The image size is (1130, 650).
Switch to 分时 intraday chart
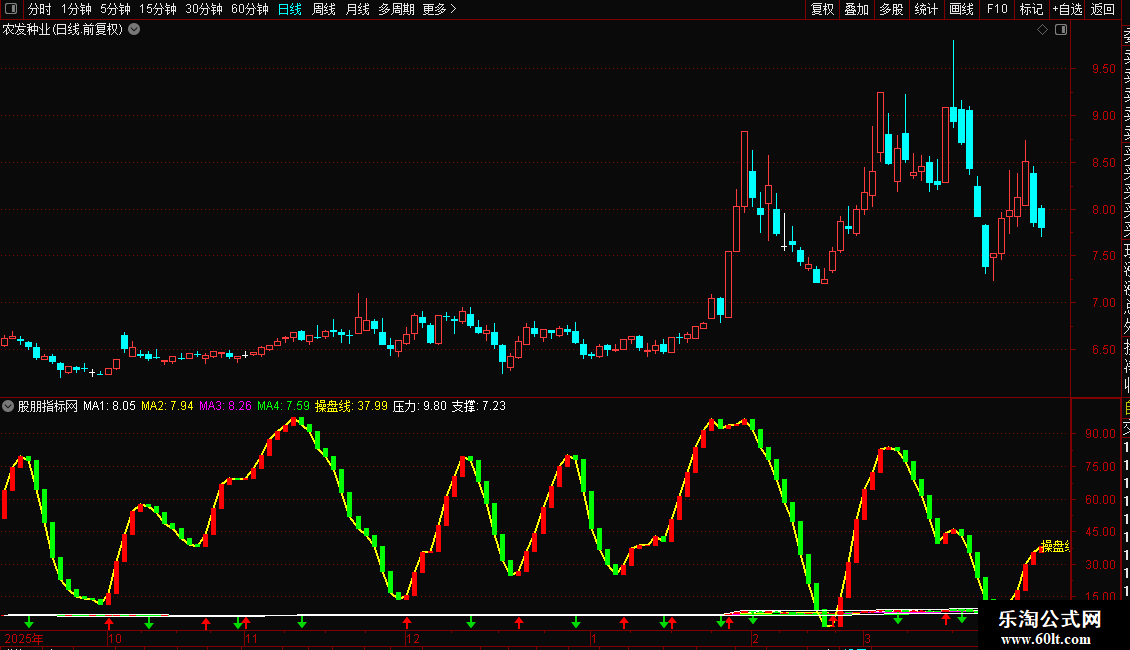(39, 9)
